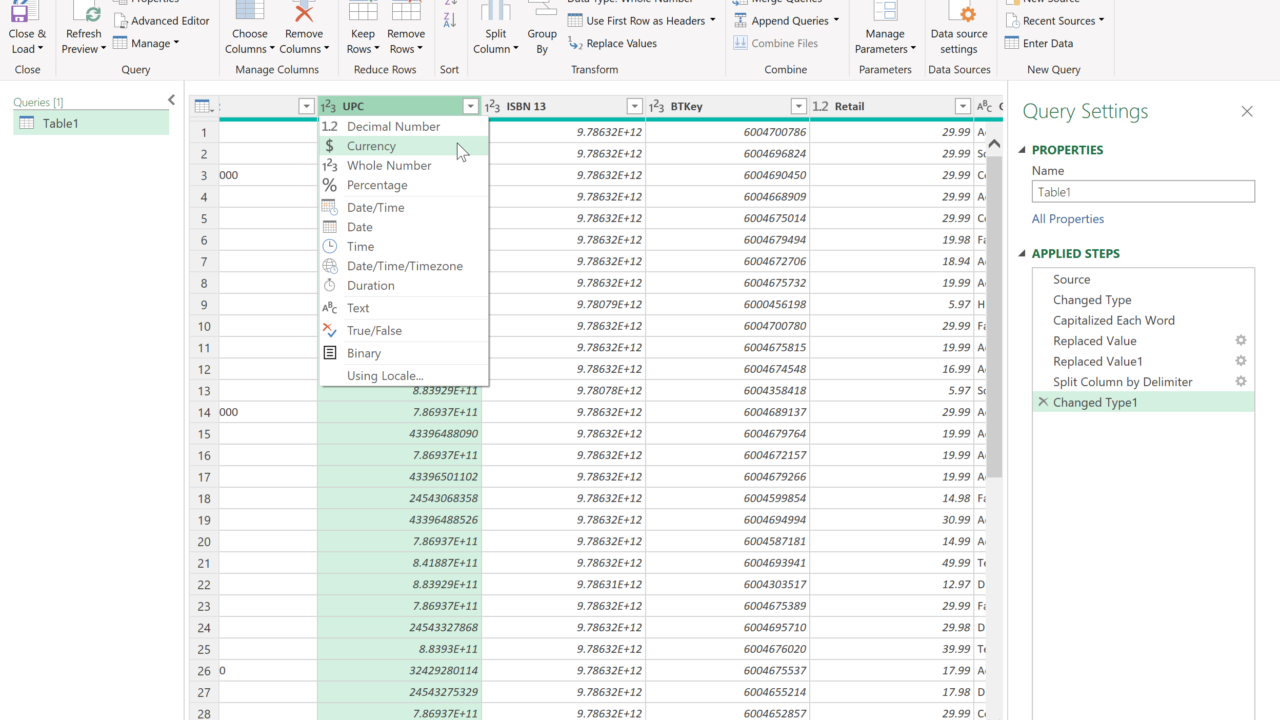Select Currency from the data type menu
The height and width of the screenshot is (720, 1280).
(x=371, y=146)
